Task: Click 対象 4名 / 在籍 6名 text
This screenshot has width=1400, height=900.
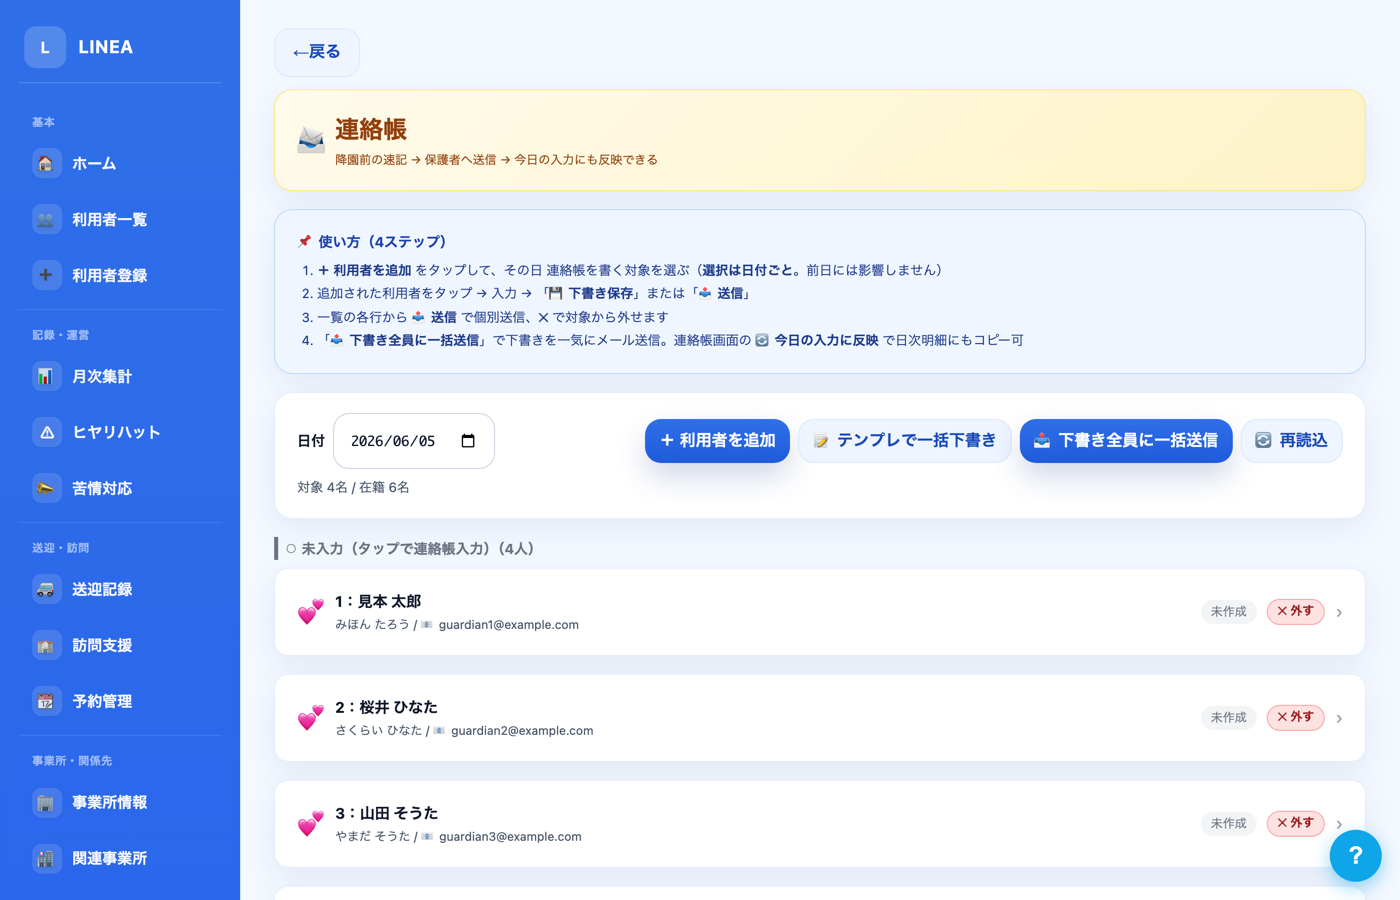Action: click(x=353, y=488)
